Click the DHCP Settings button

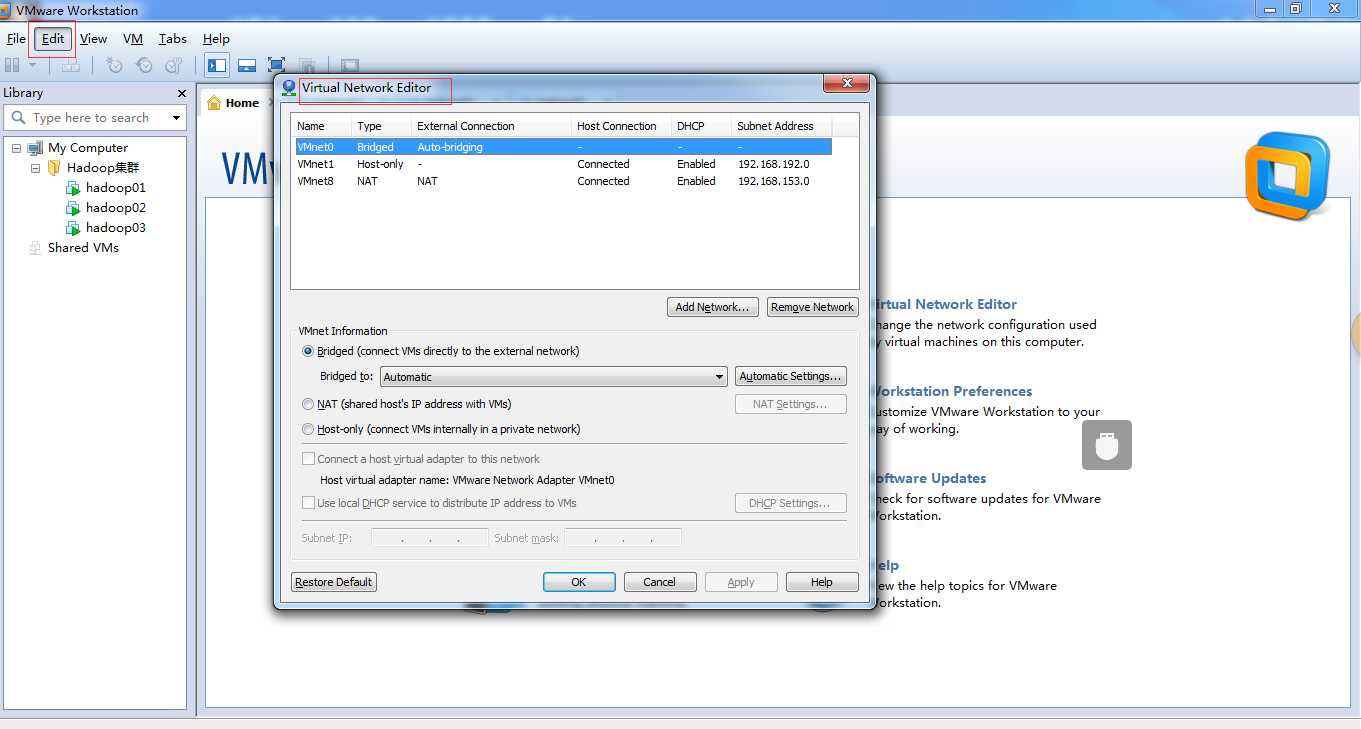(791, 503)
